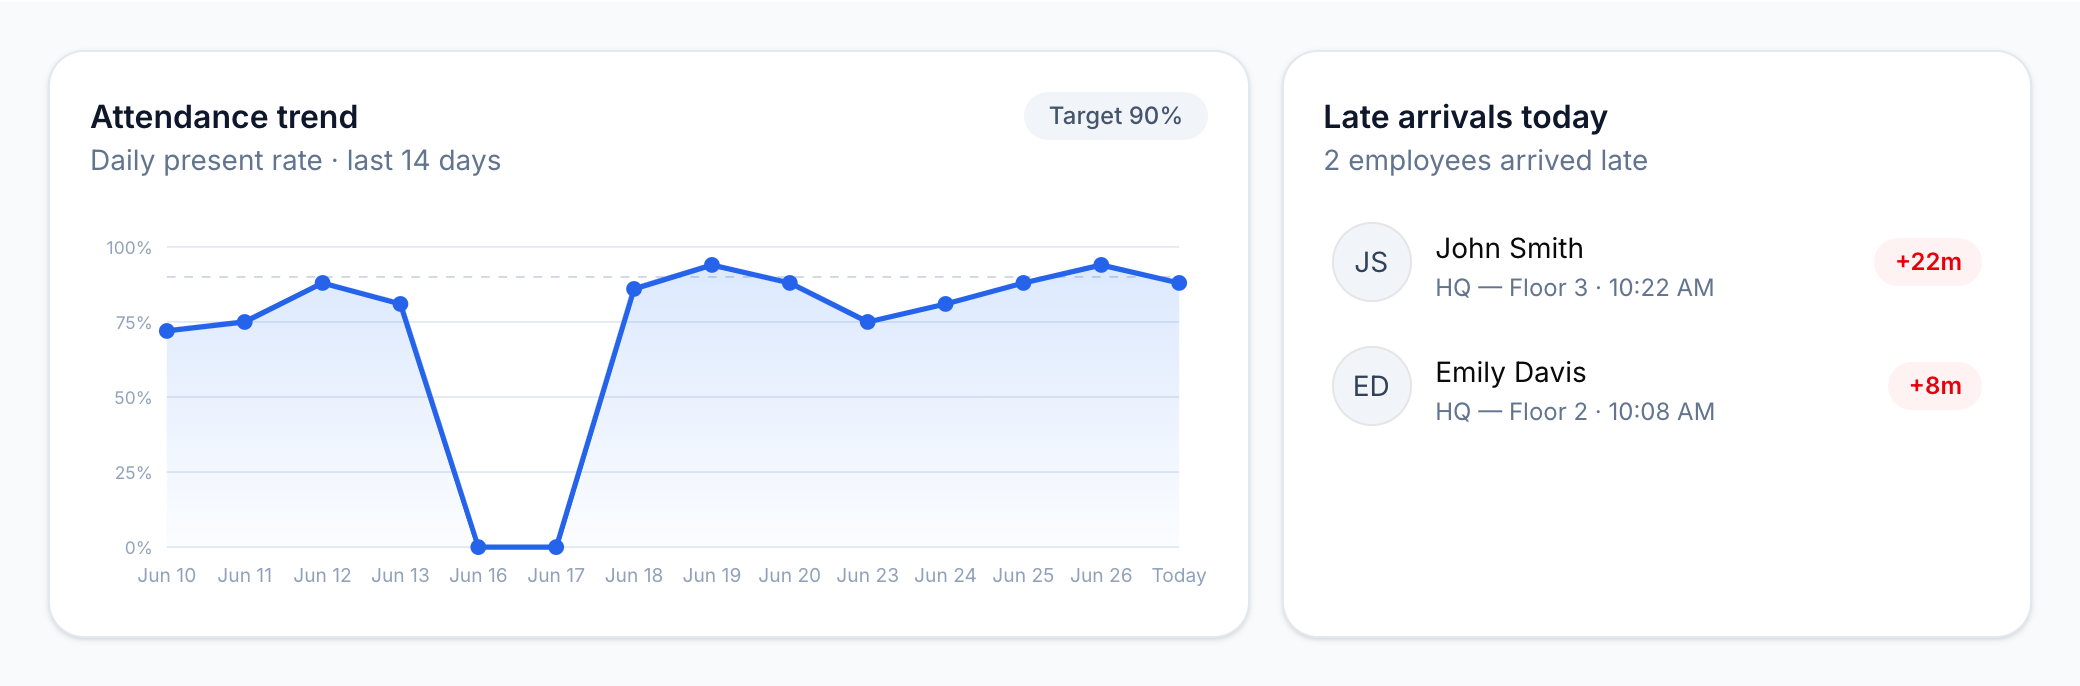This screenshot has width=2080, height=686.
Task: Click the Today axis label
Action: tap(1179, 575)
